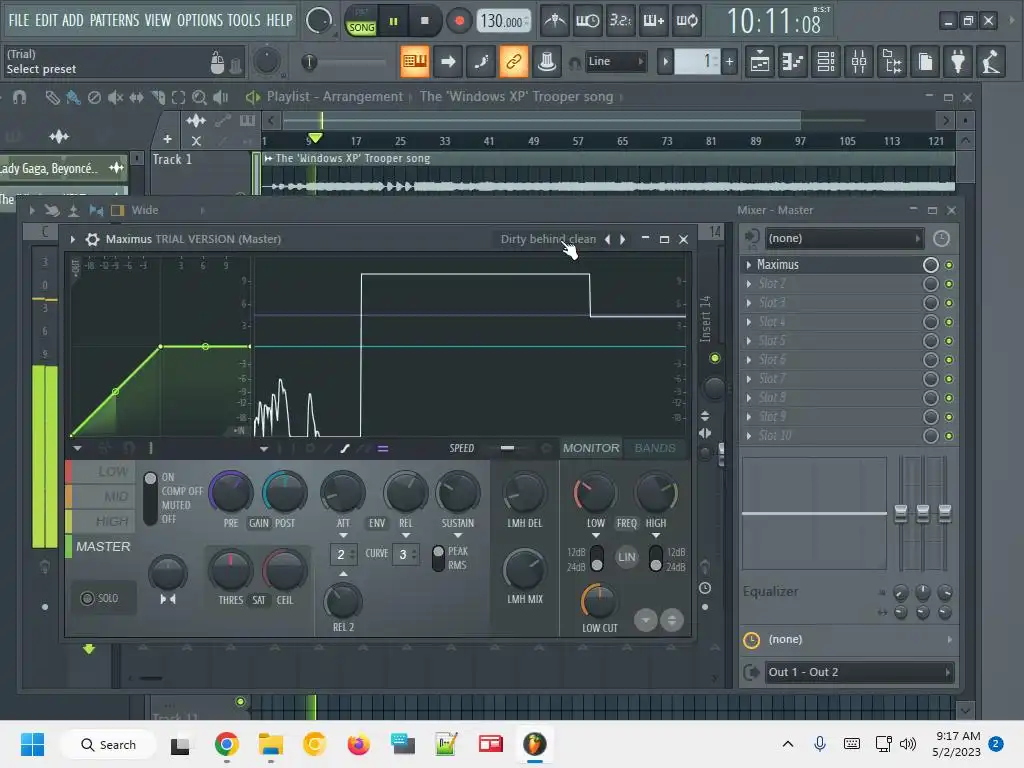
Task: Open the VIEW menu
Action: click(x=158, y=20)
